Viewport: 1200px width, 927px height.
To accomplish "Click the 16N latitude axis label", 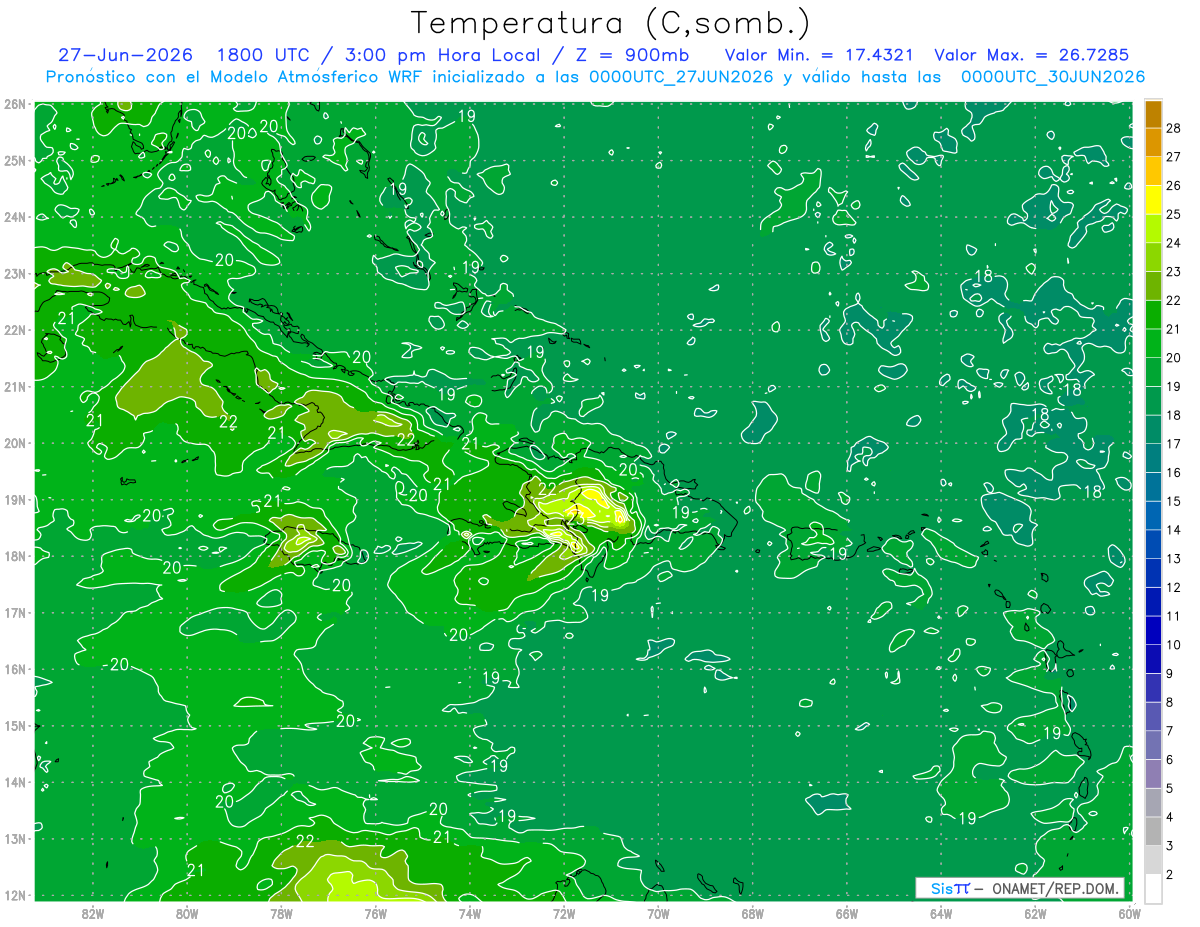I will (x=14, y=668).
